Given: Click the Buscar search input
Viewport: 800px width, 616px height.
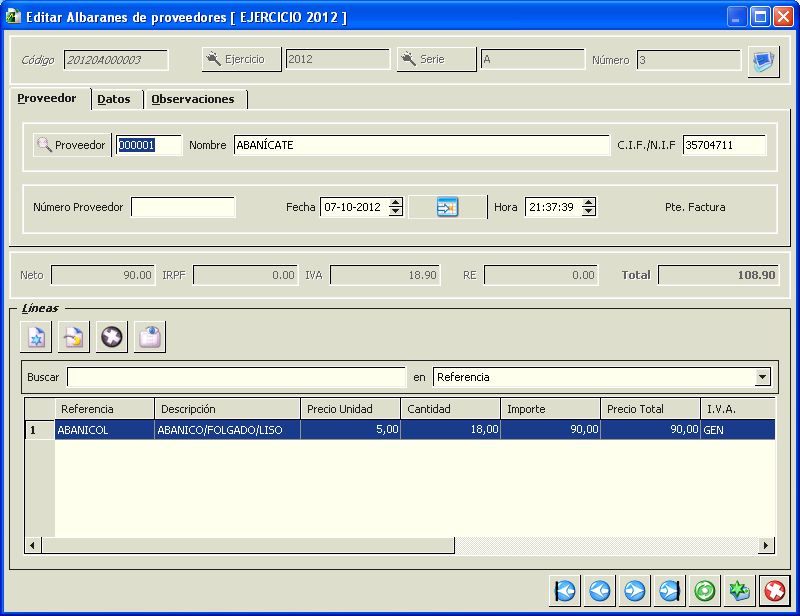Looking at the screenshot, I should tap(236, 377).
